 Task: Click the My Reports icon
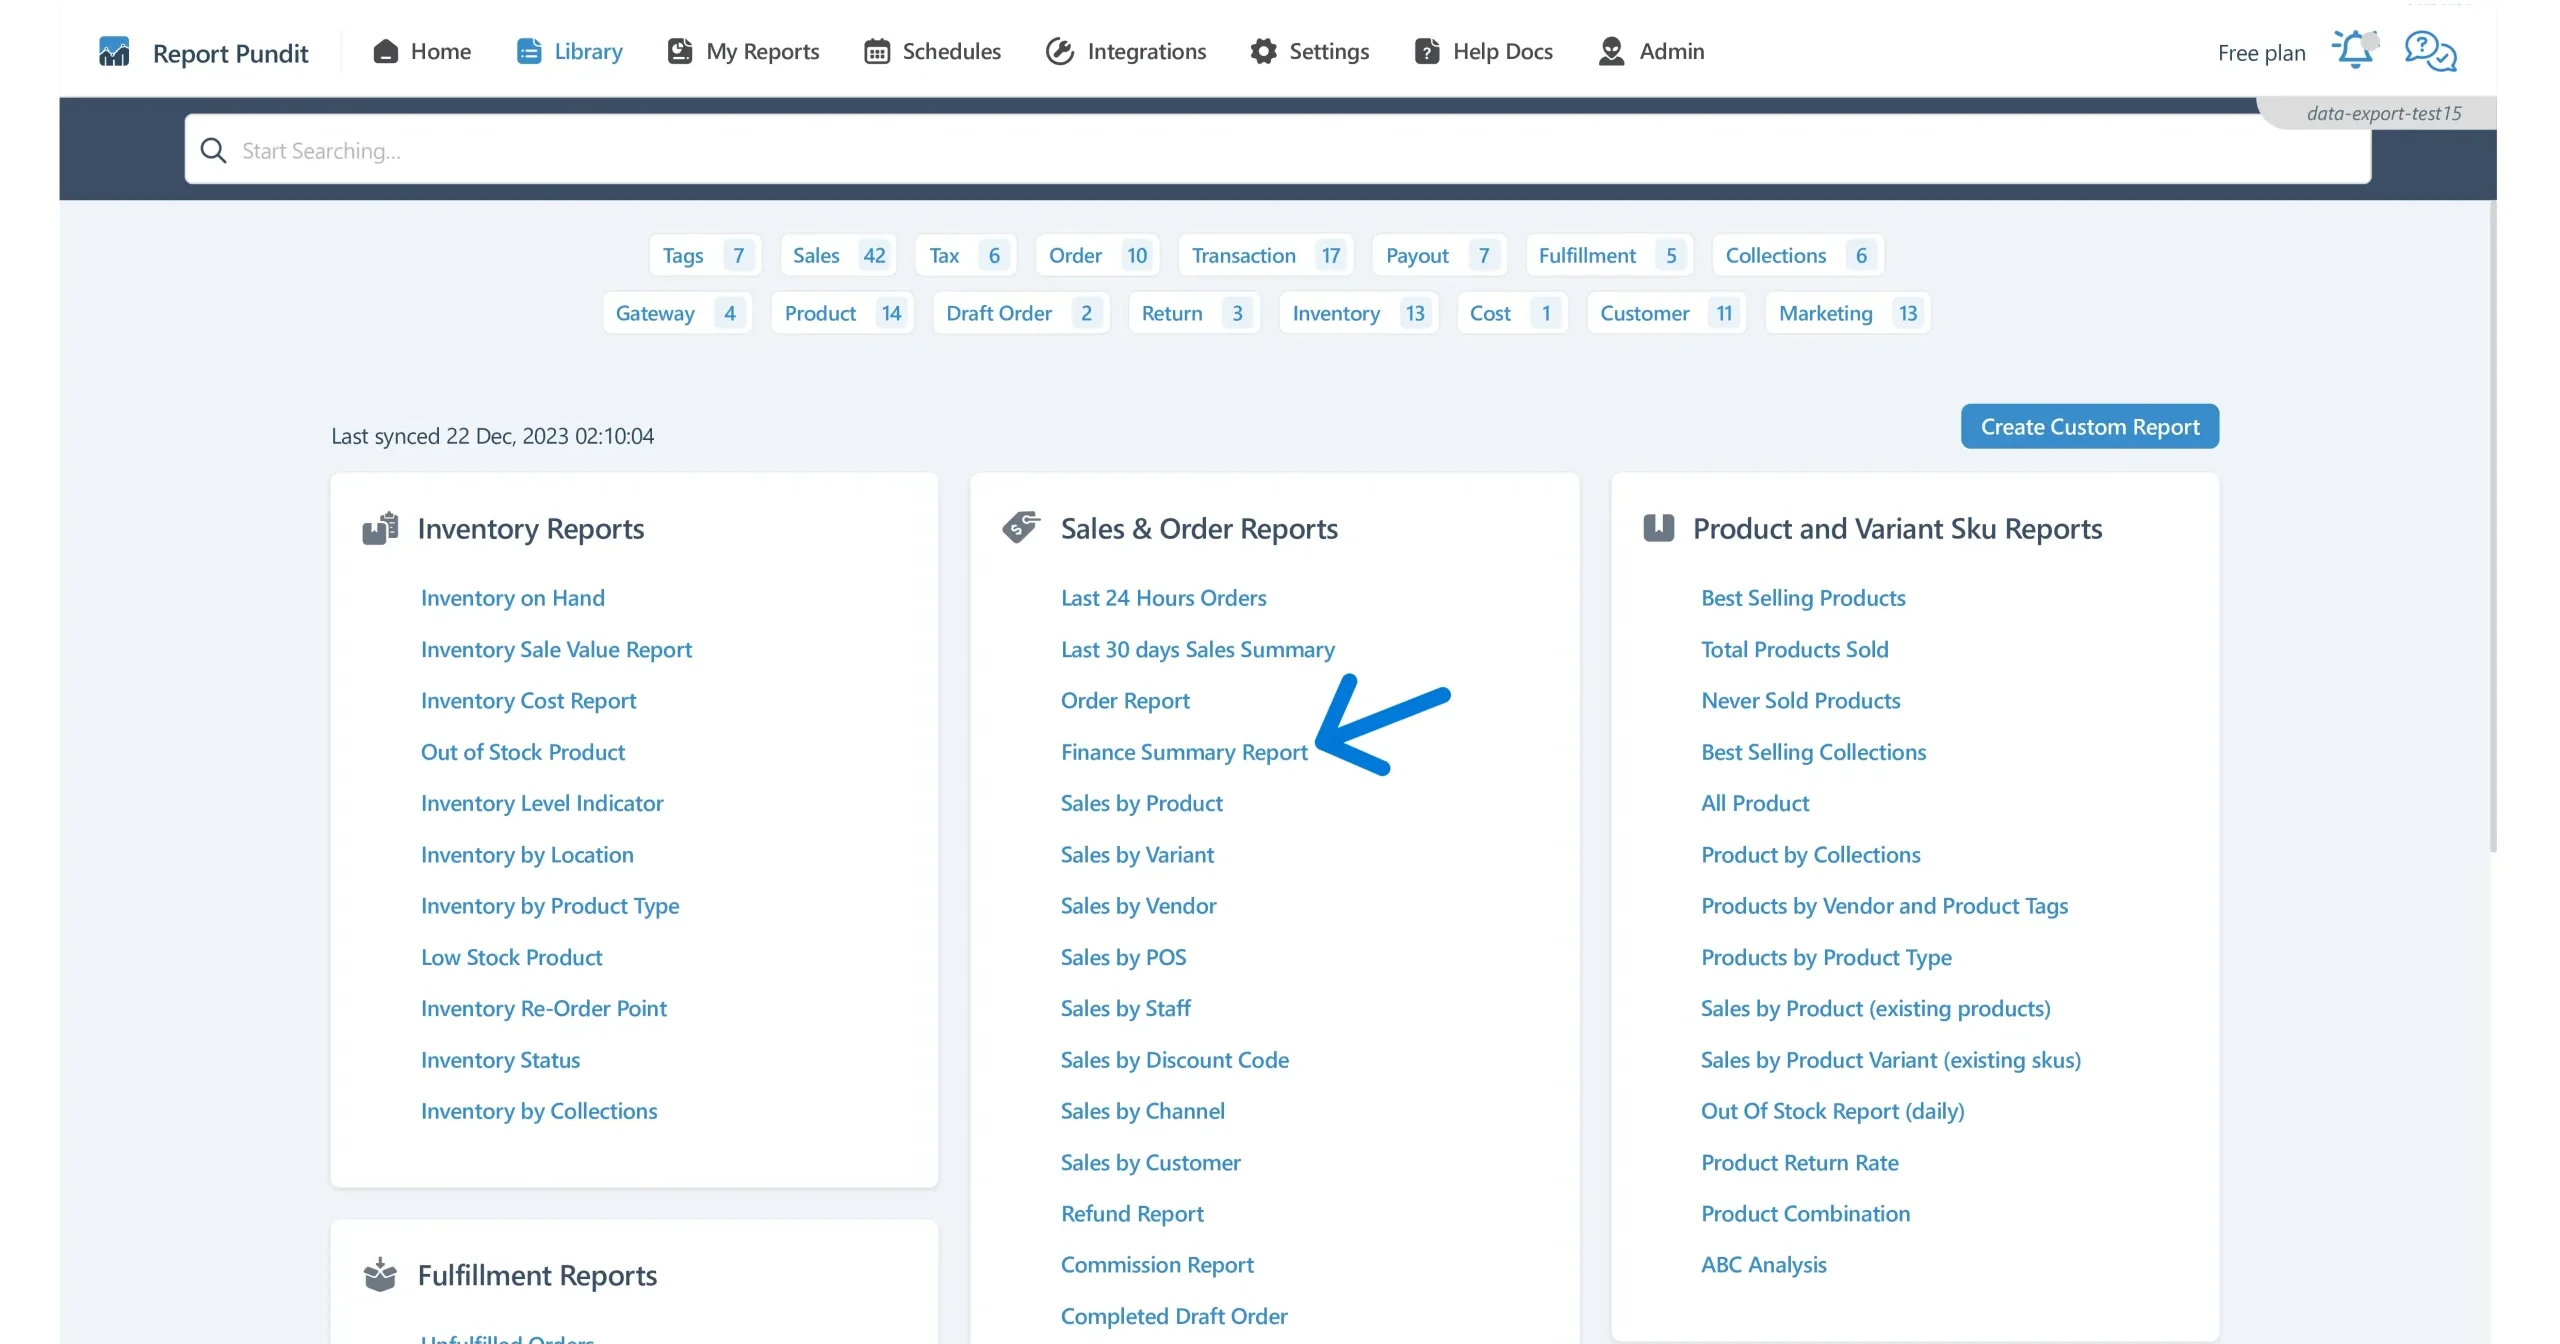coord(679,51)
